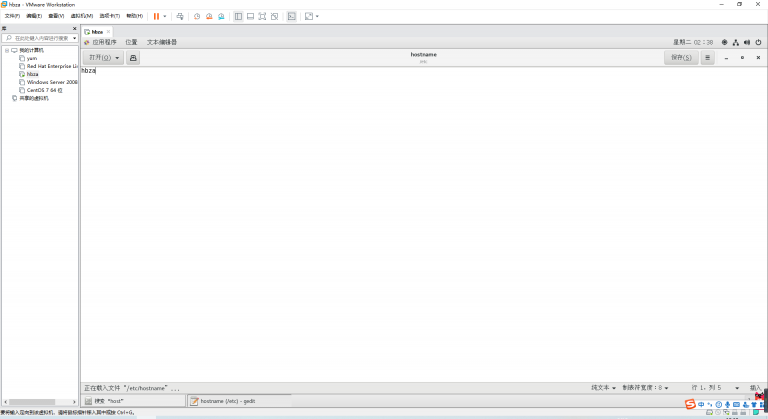This screenshot has width=768, height=419.
Task: Click the manage snapshots icon
Action: (x=221, y=16)
